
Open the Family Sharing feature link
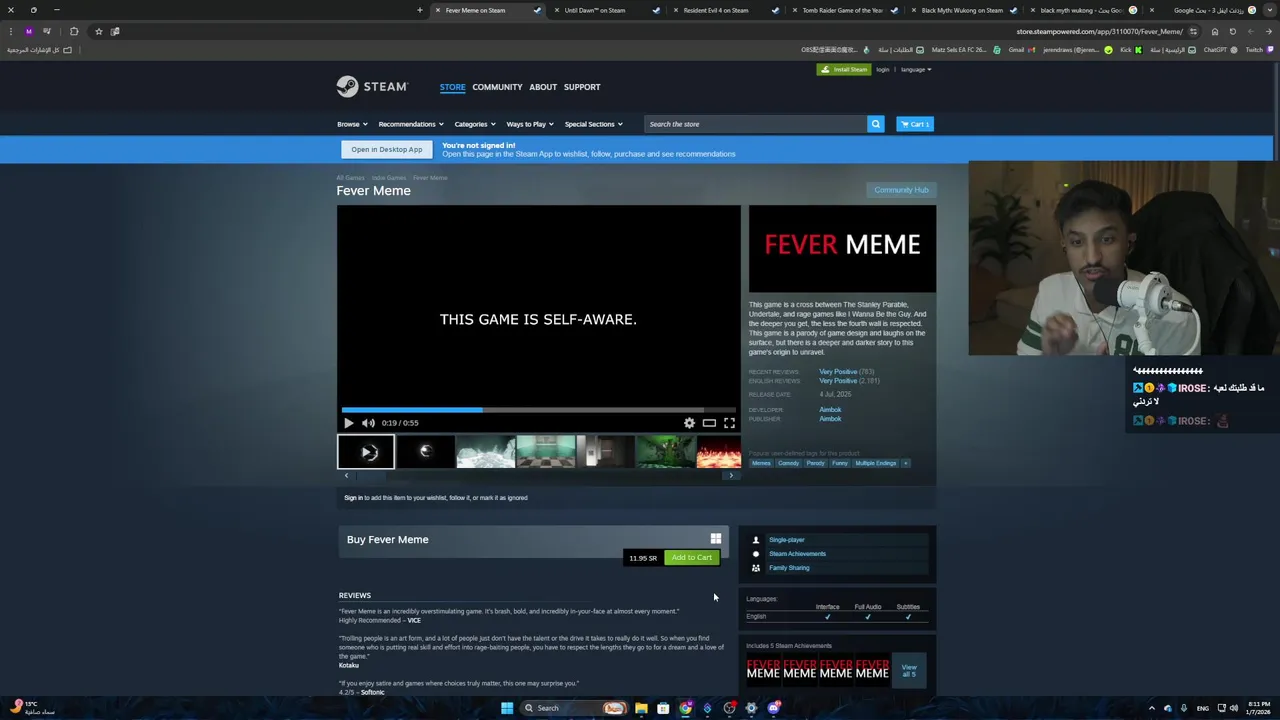[789, 568]
